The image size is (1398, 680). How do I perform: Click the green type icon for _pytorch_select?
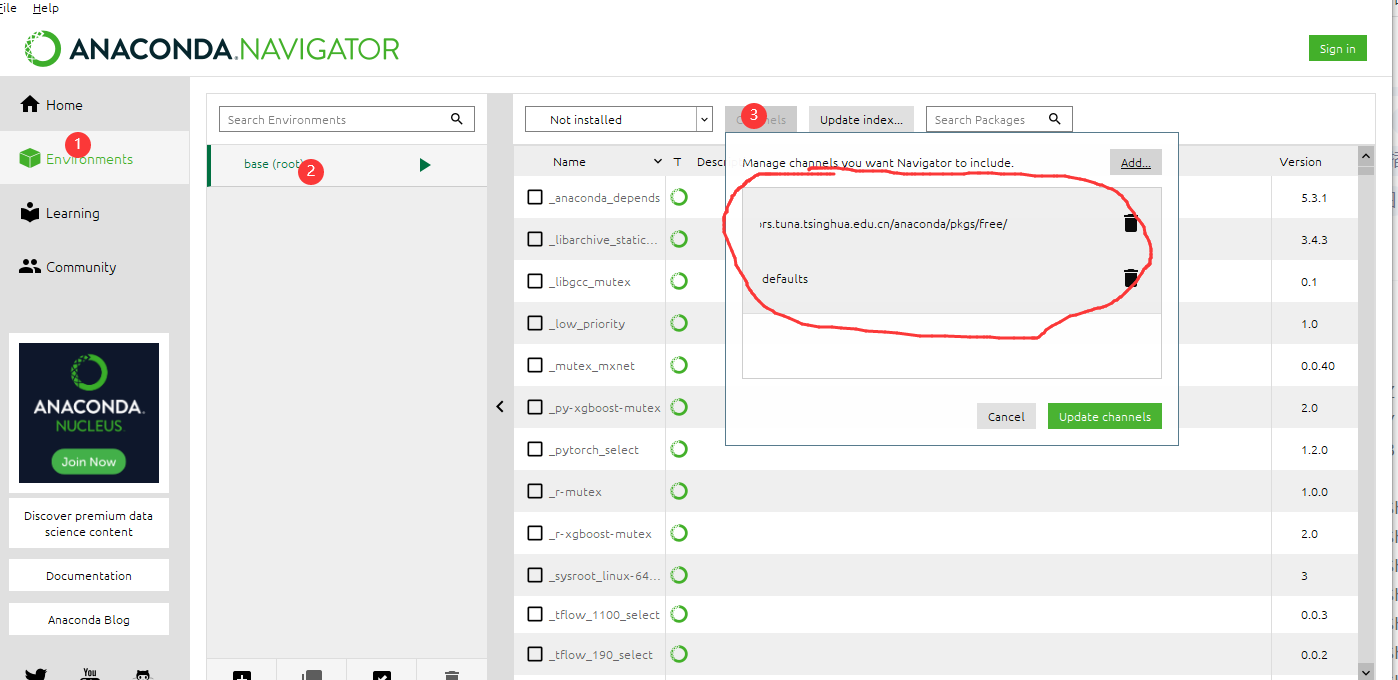coord(679,449)
